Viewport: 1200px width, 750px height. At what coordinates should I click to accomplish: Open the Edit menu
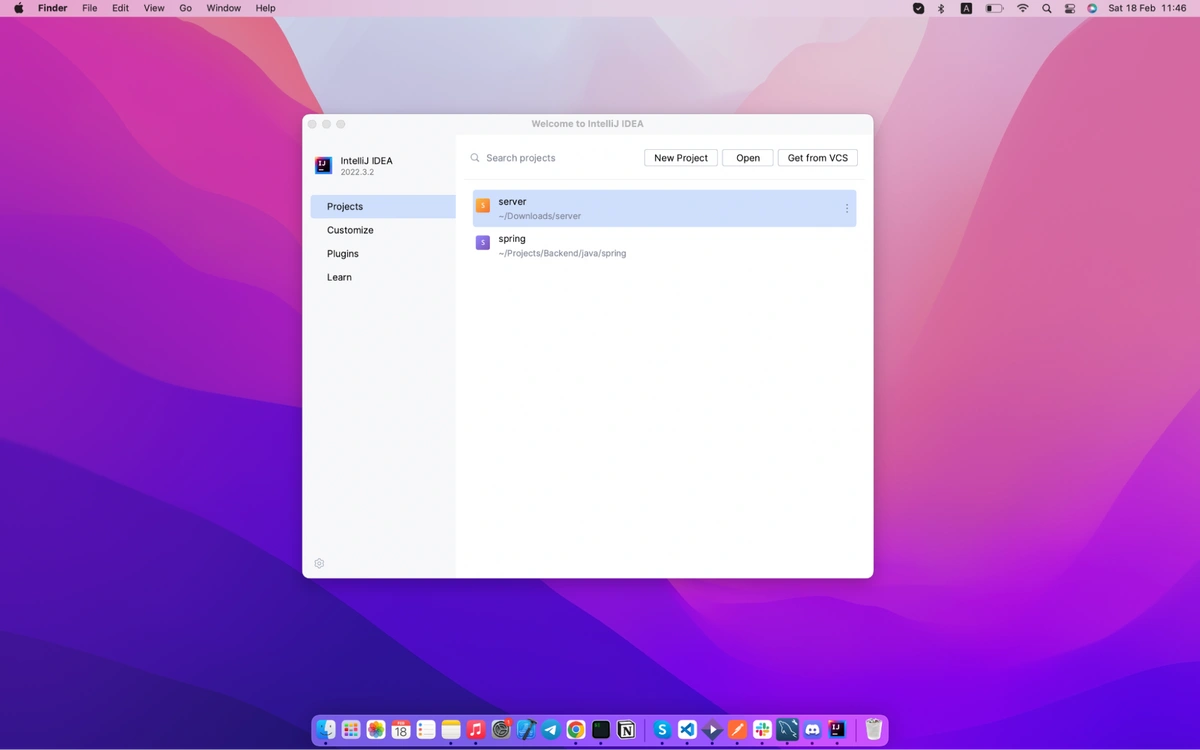click(x=120, y=8)
